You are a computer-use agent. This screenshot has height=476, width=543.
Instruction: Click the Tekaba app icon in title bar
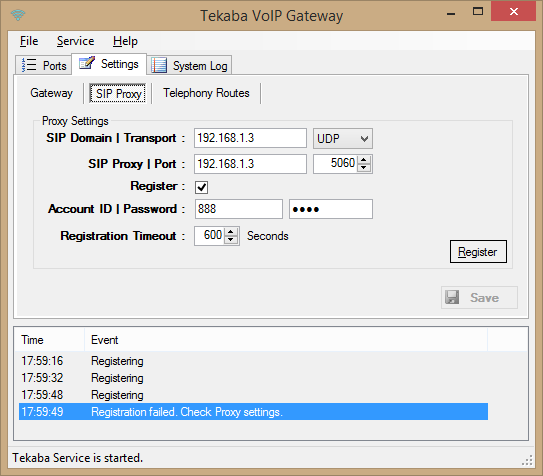pos(18,15)
